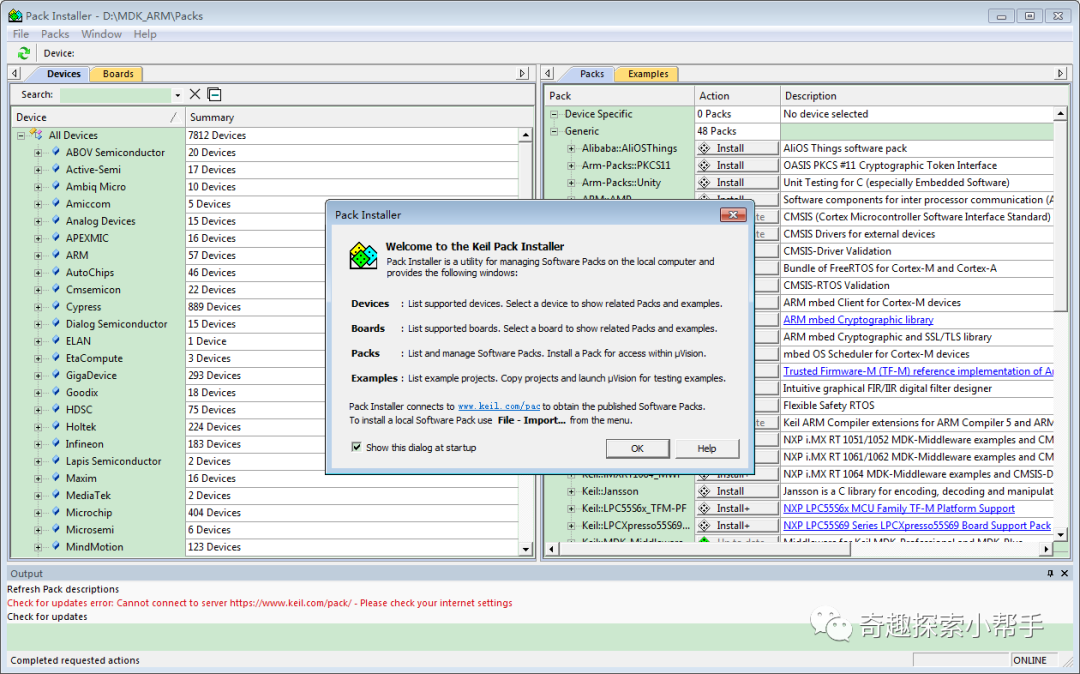Switch to the Examples tab
This screenshot has height=674, width=1080.
[647, 74]
